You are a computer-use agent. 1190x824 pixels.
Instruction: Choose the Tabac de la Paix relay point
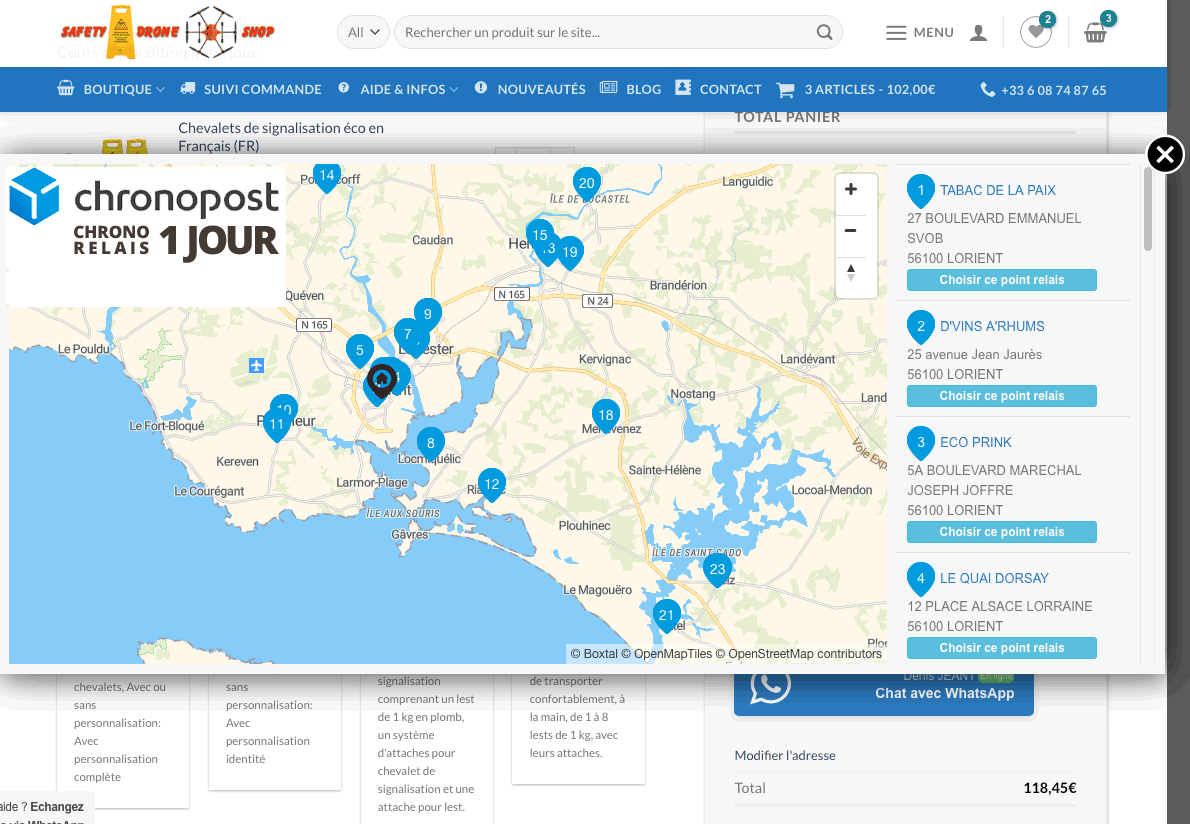click(x=1001, y=280)
